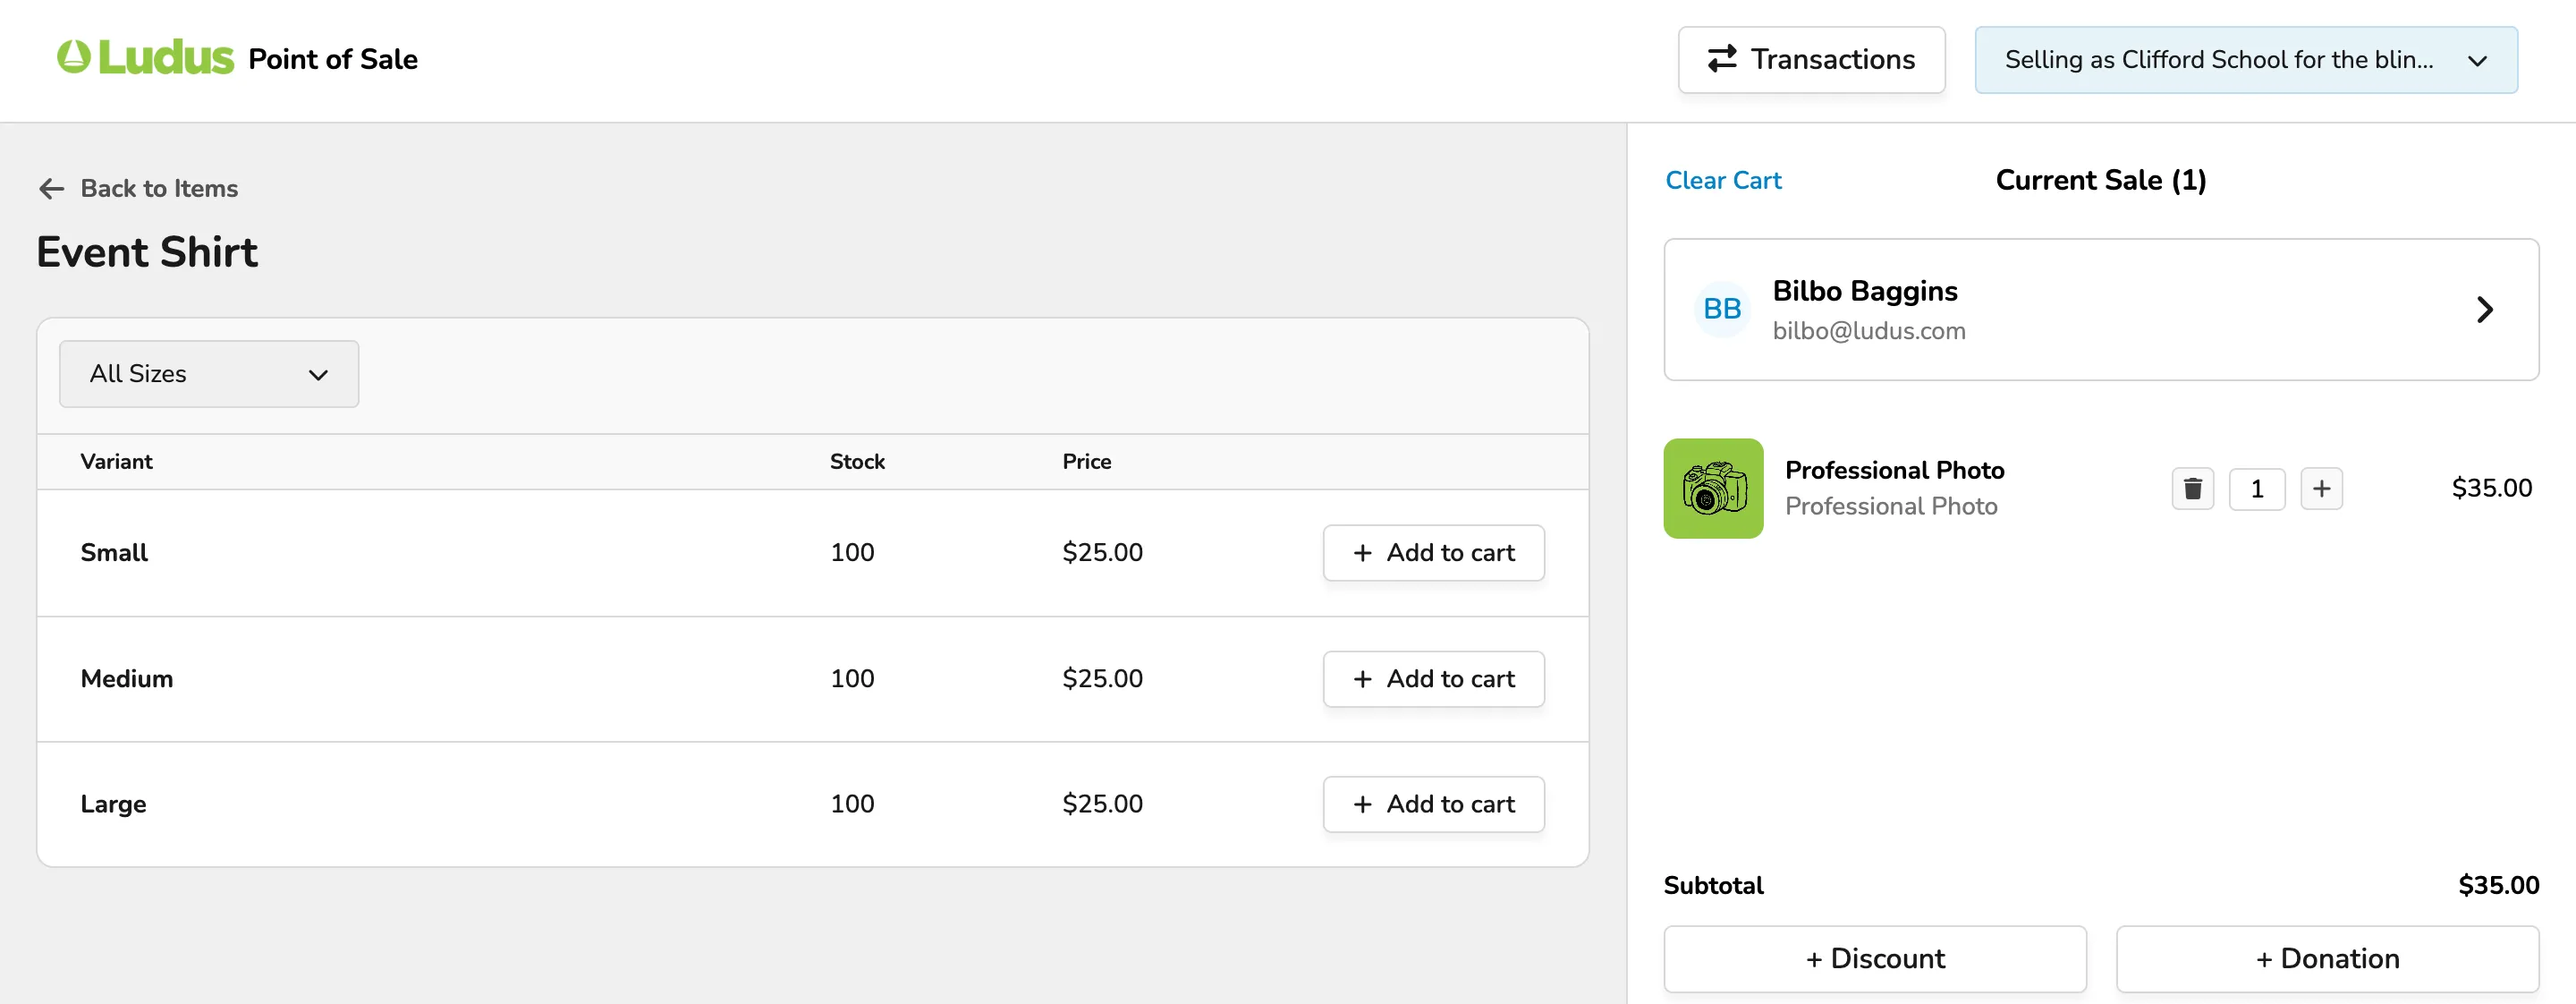
Task: Click the Price column header
Action: pyautogui.click(x=1086, y=462)
